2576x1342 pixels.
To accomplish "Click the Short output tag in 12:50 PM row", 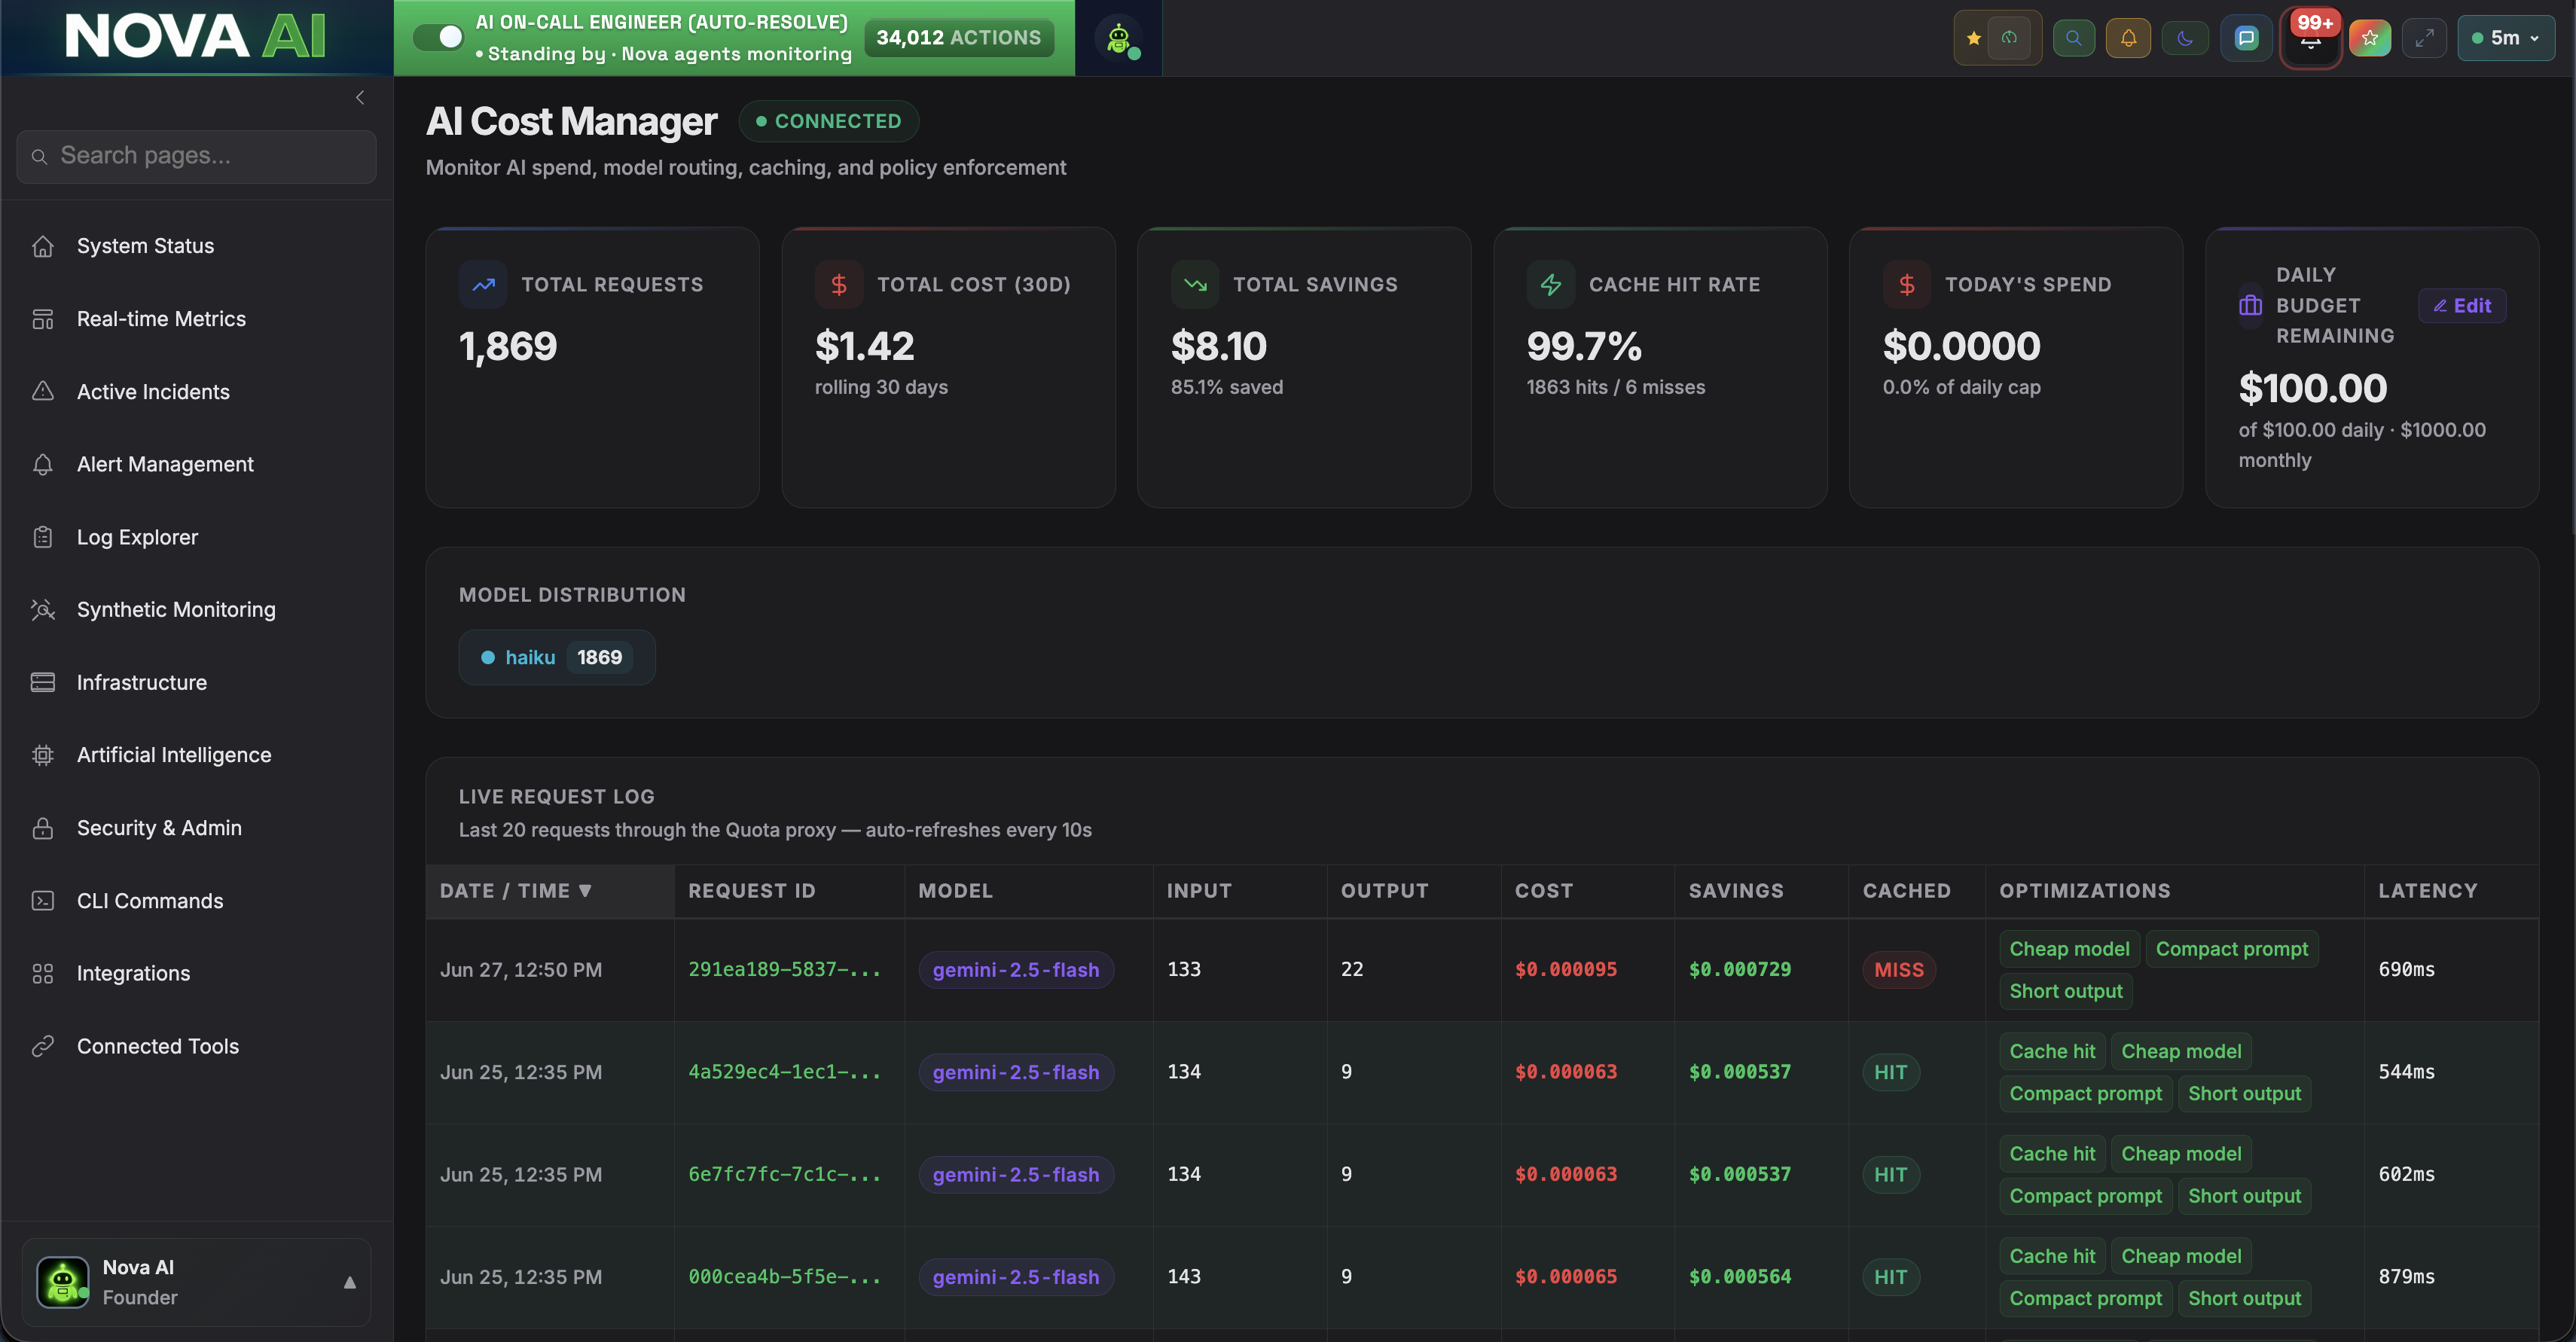I will [x=2066, y=991].
